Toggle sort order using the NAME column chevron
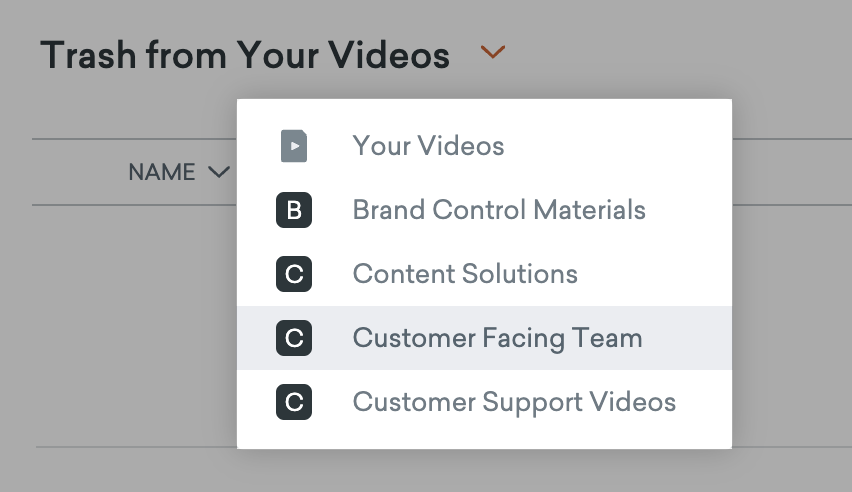Viewport: 852px width, 492px height. pyautogui.click(x=218, y=173)
